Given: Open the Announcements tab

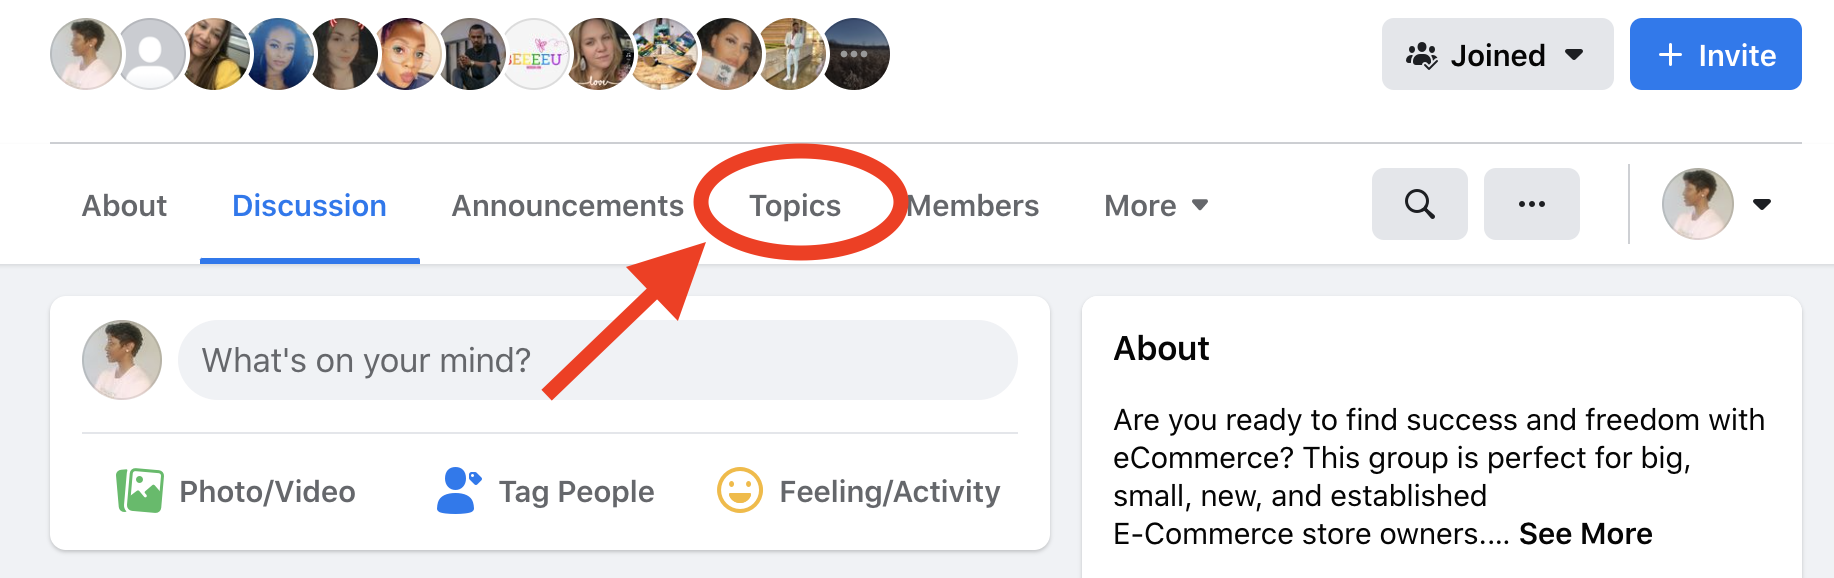Looking at the screenshot, I should 567,205.
